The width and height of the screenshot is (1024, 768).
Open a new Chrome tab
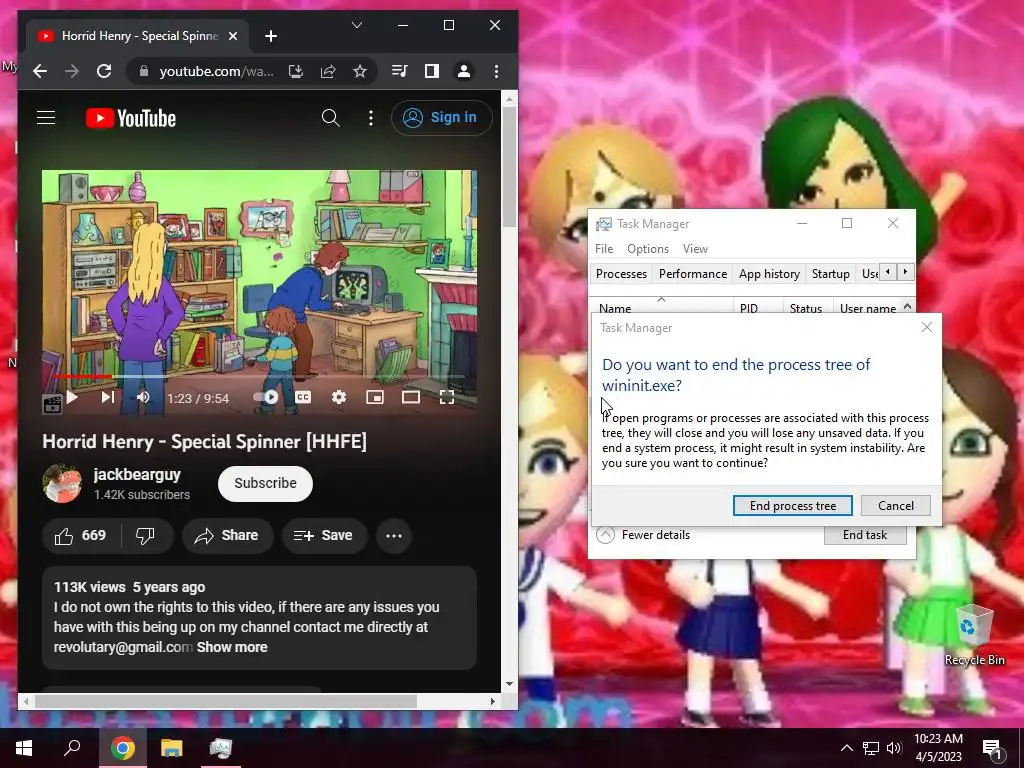tap(271, 37)
